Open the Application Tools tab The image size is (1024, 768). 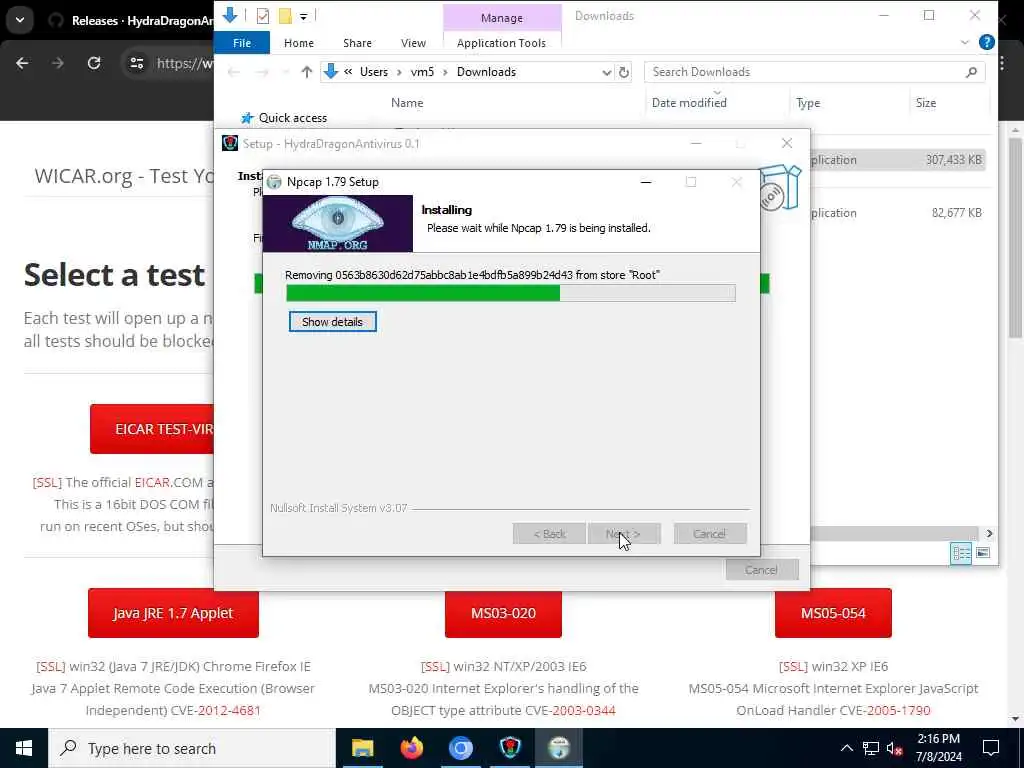coord(502,43)
